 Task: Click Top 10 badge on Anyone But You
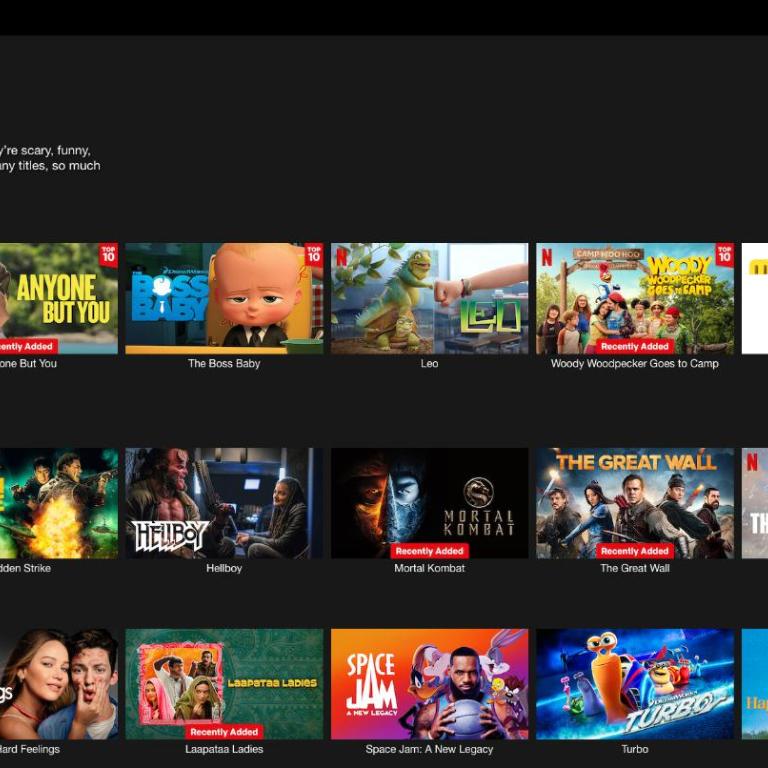pos(108,255)
